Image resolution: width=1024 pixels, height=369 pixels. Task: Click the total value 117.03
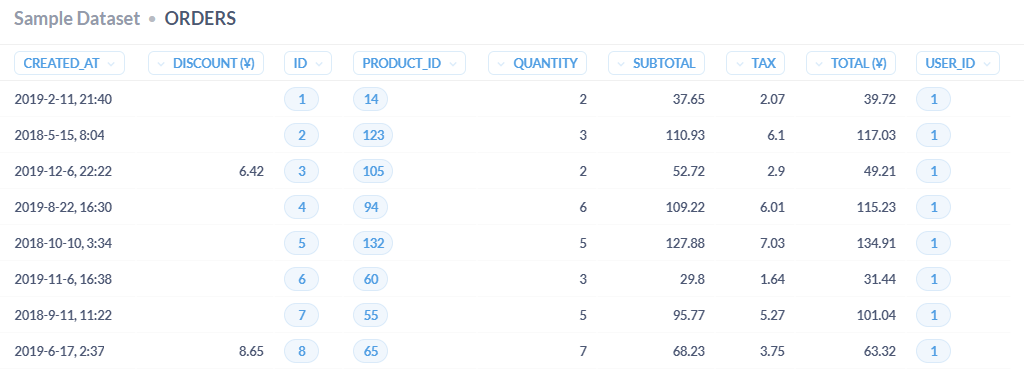click(877, 135)
